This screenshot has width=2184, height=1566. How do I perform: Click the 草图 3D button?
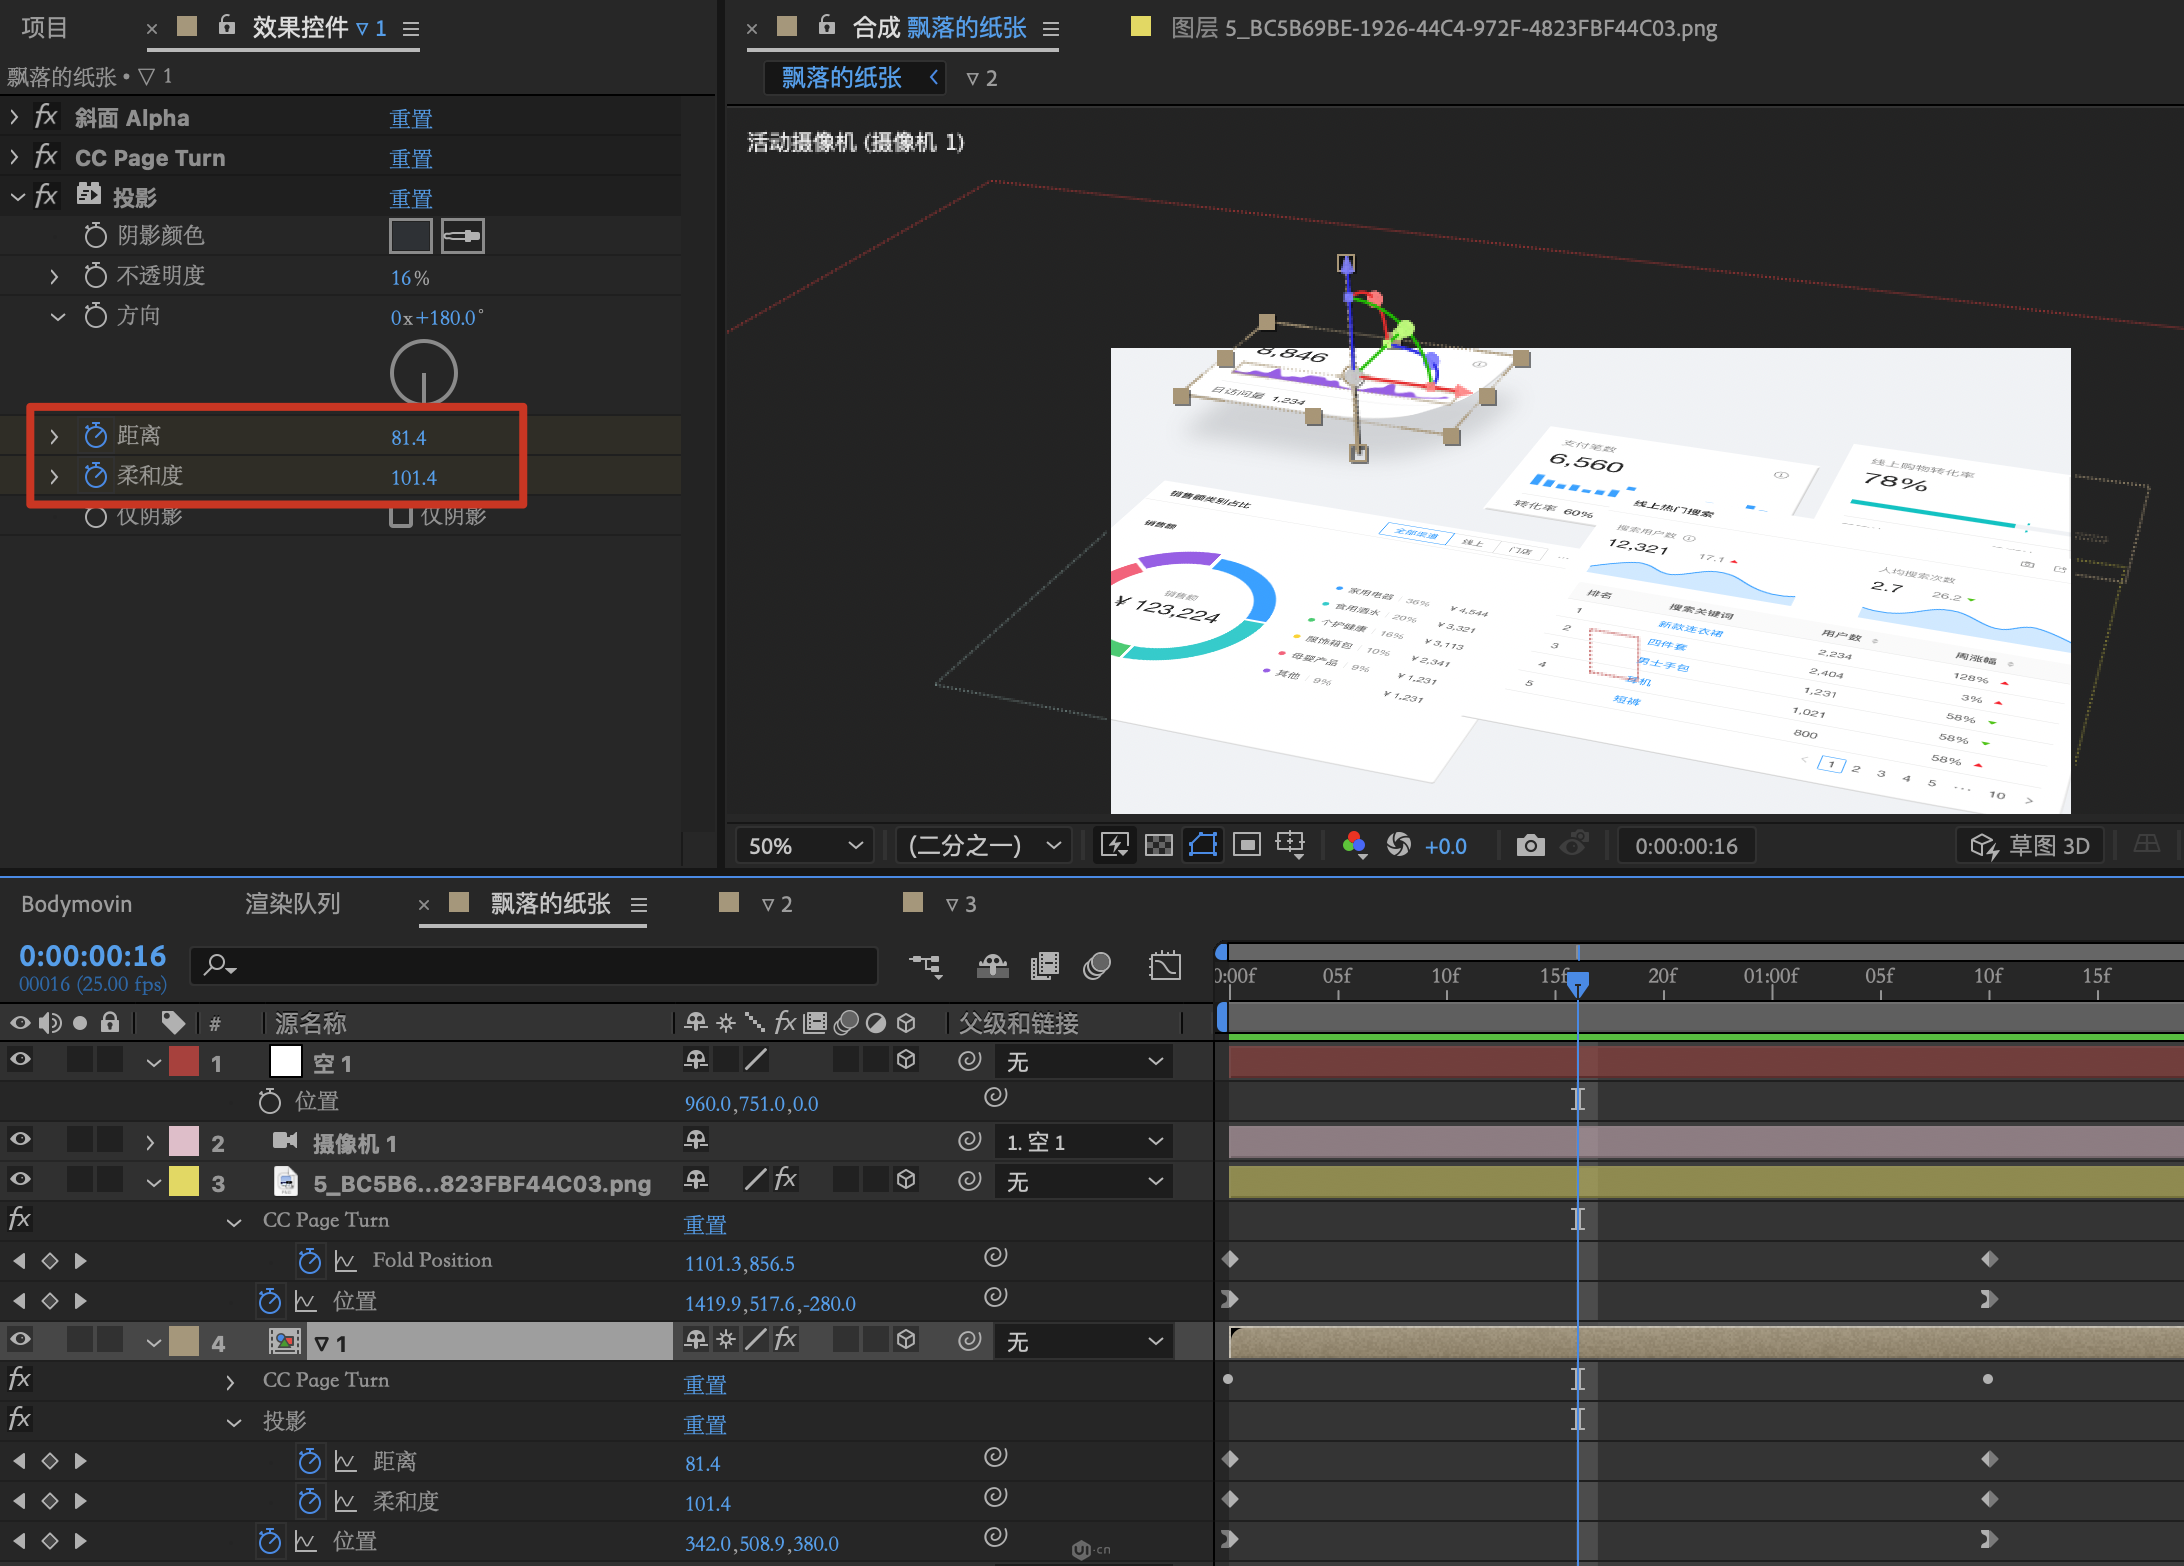tap(2030, 846)
